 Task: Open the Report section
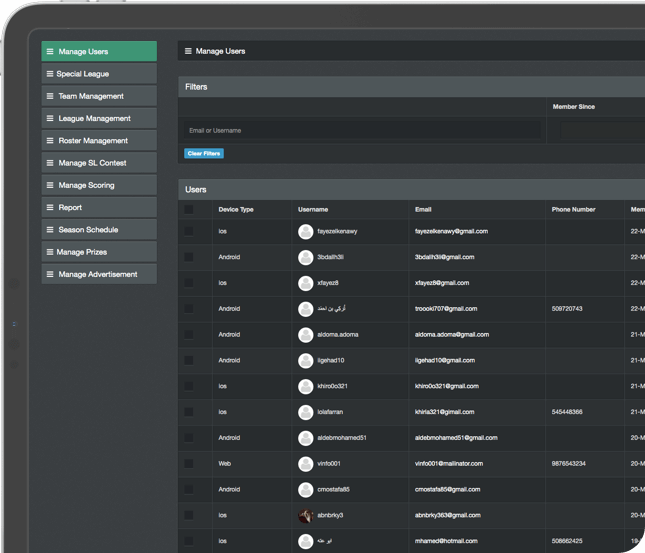coord(99,207)
